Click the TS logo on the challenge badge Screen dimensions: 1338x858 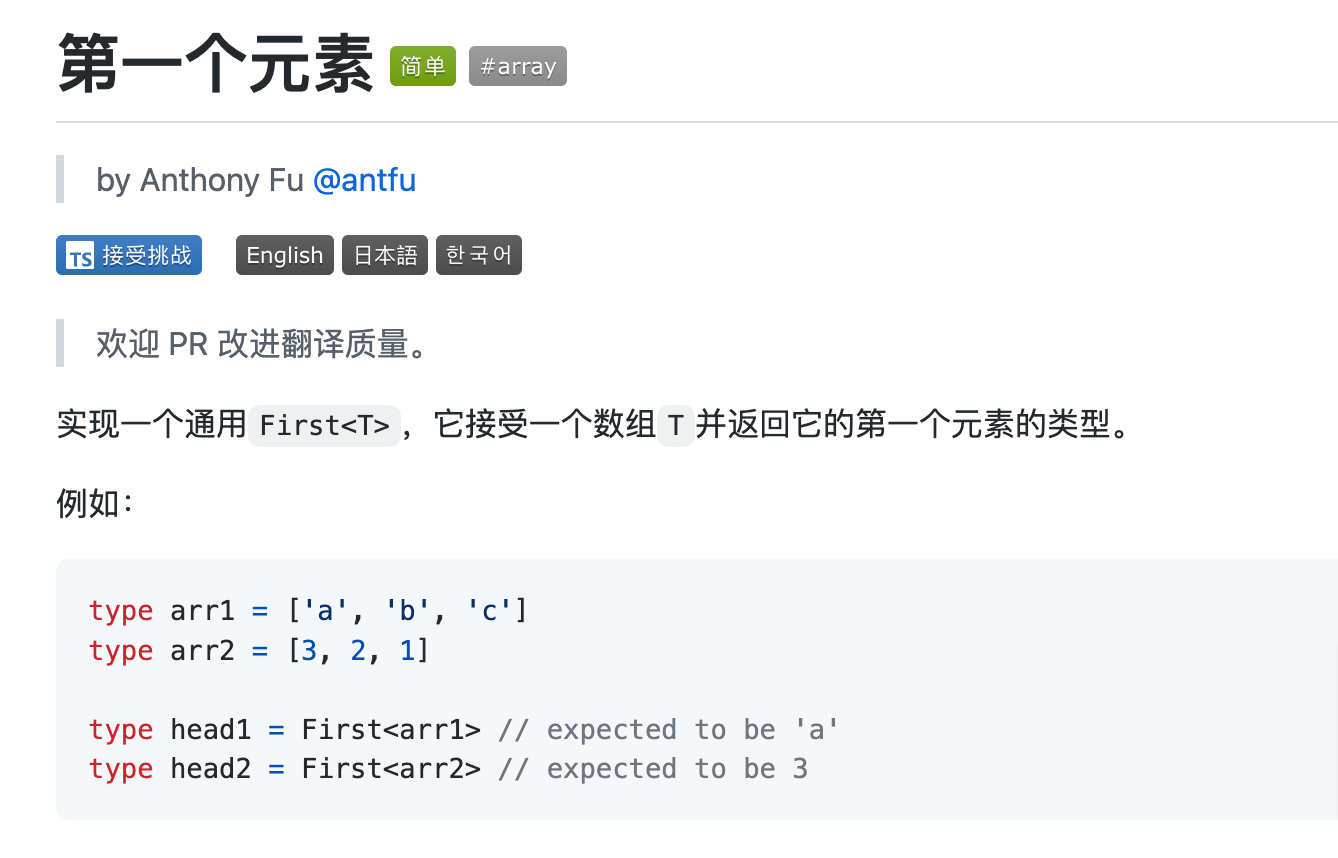coord(80,256)
